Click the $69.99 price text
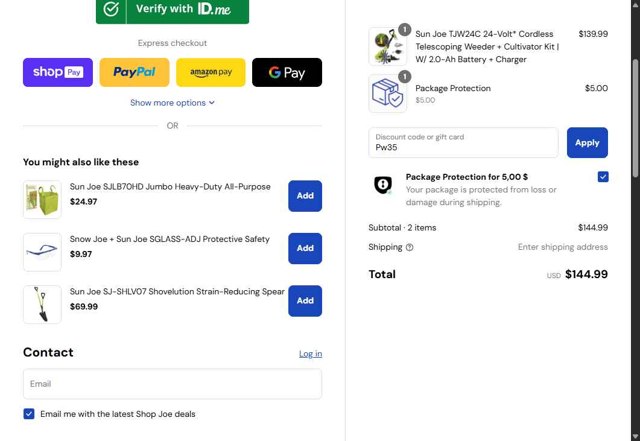Screen dimensions: 640x441 (84, 307)
